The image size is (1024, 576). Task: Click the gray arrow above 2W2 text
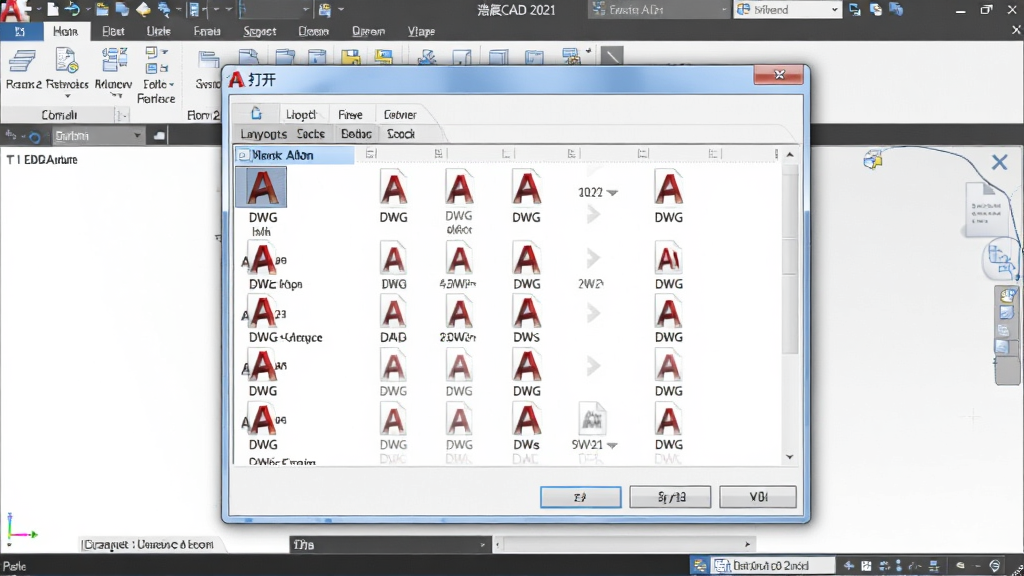coord(593,258)
